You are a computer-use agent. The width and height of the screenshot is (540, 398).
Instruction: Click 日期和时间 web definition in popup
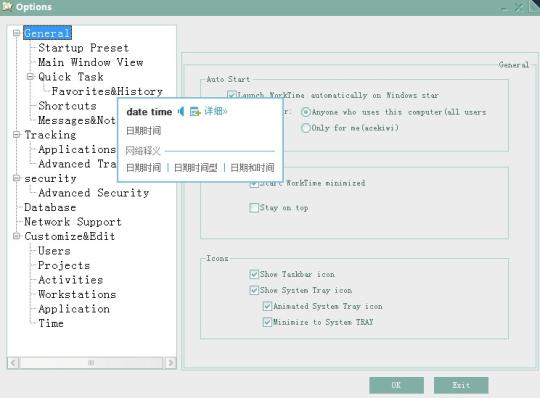[x=252, y=168]
